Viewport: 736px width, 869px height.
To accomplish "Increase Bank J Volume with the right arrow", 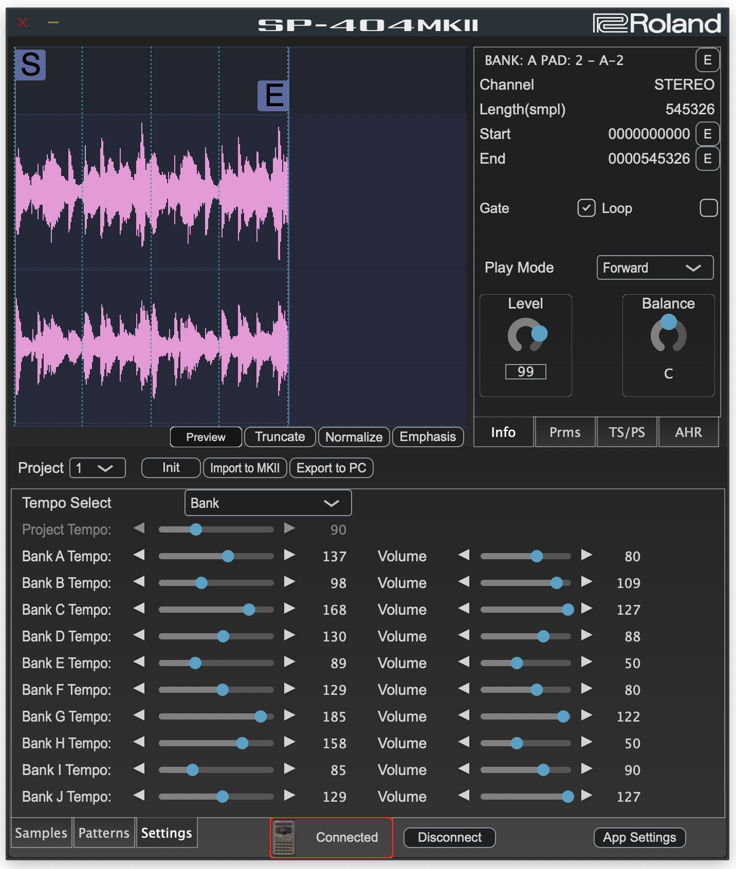I will (586, 795).
